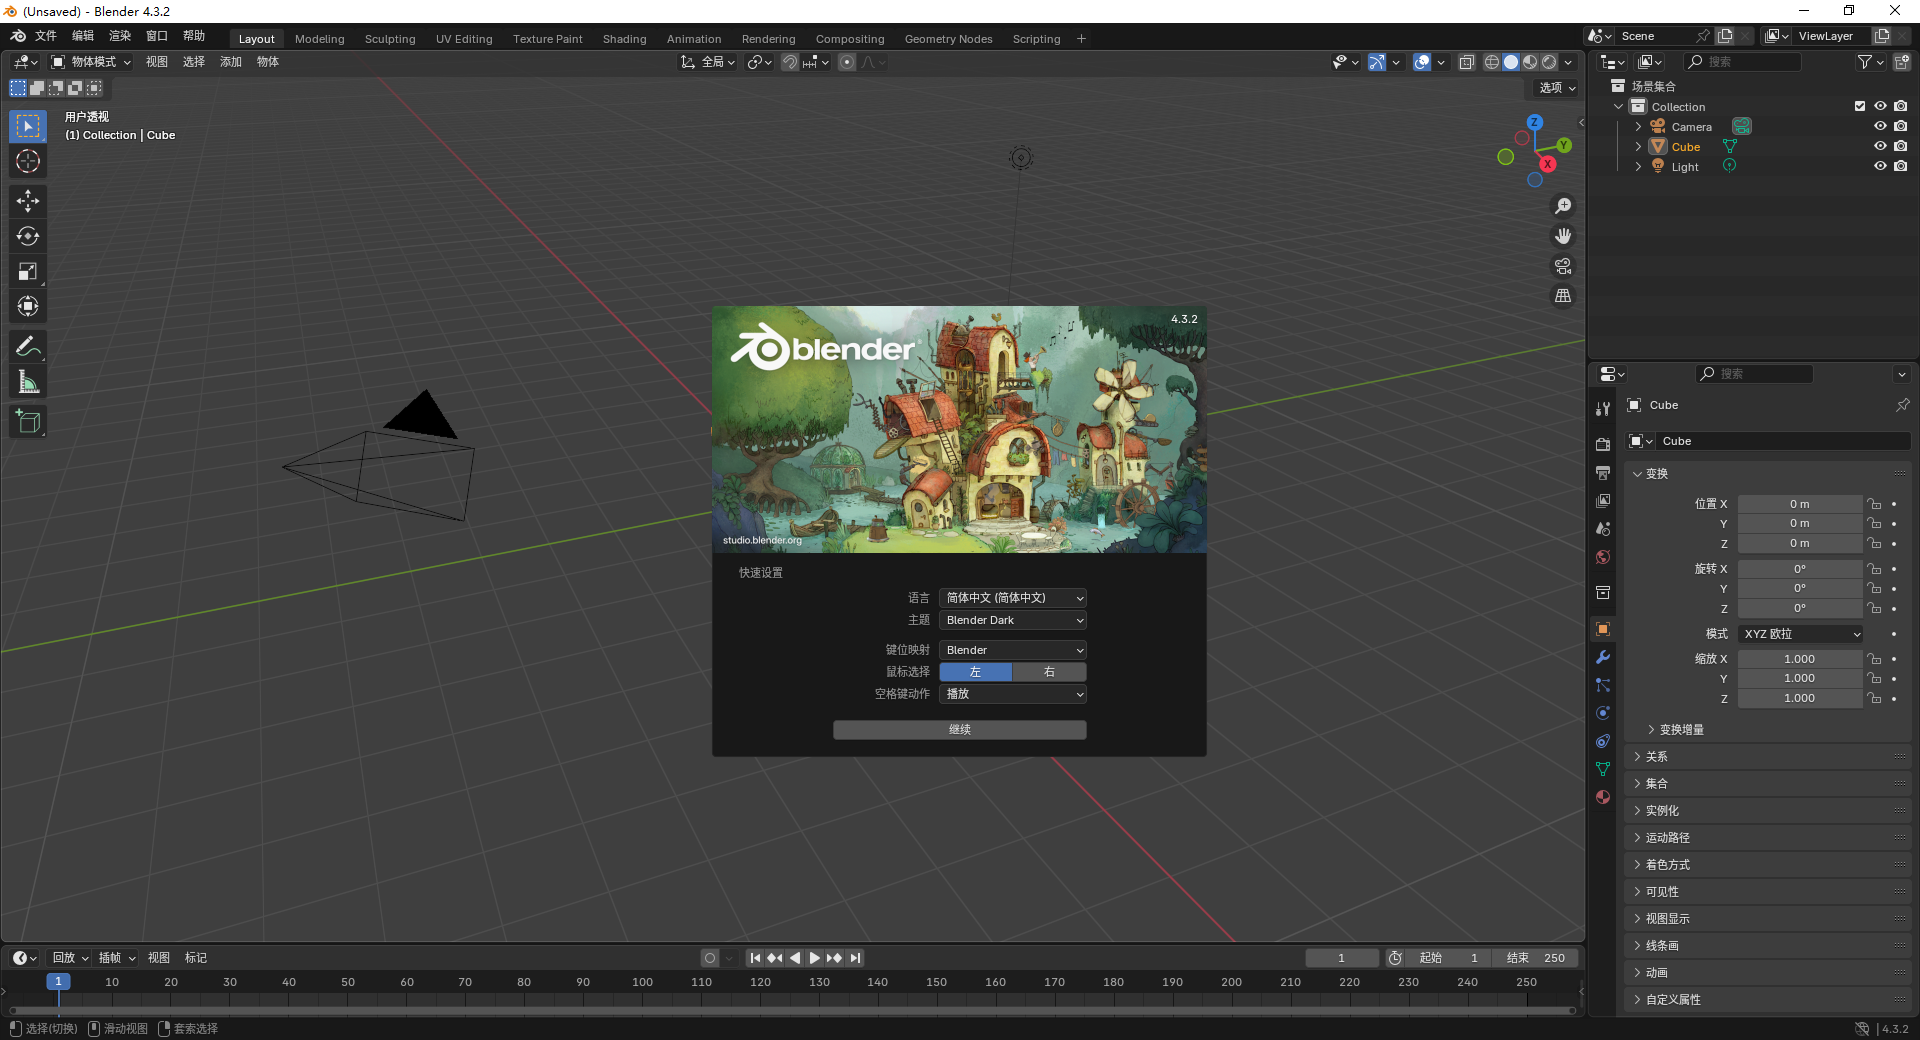1920x1040 pixels.
Task: Select the Annotate tool
Action: click(27, 345)
